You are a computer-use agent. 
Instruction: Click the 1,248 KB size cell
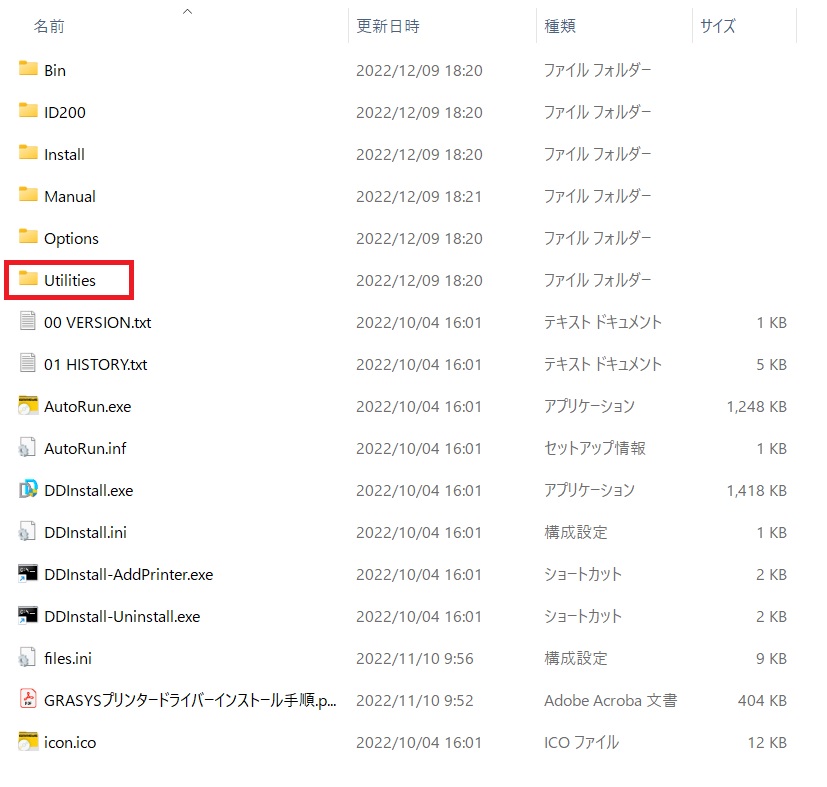(x=757, y=407)
